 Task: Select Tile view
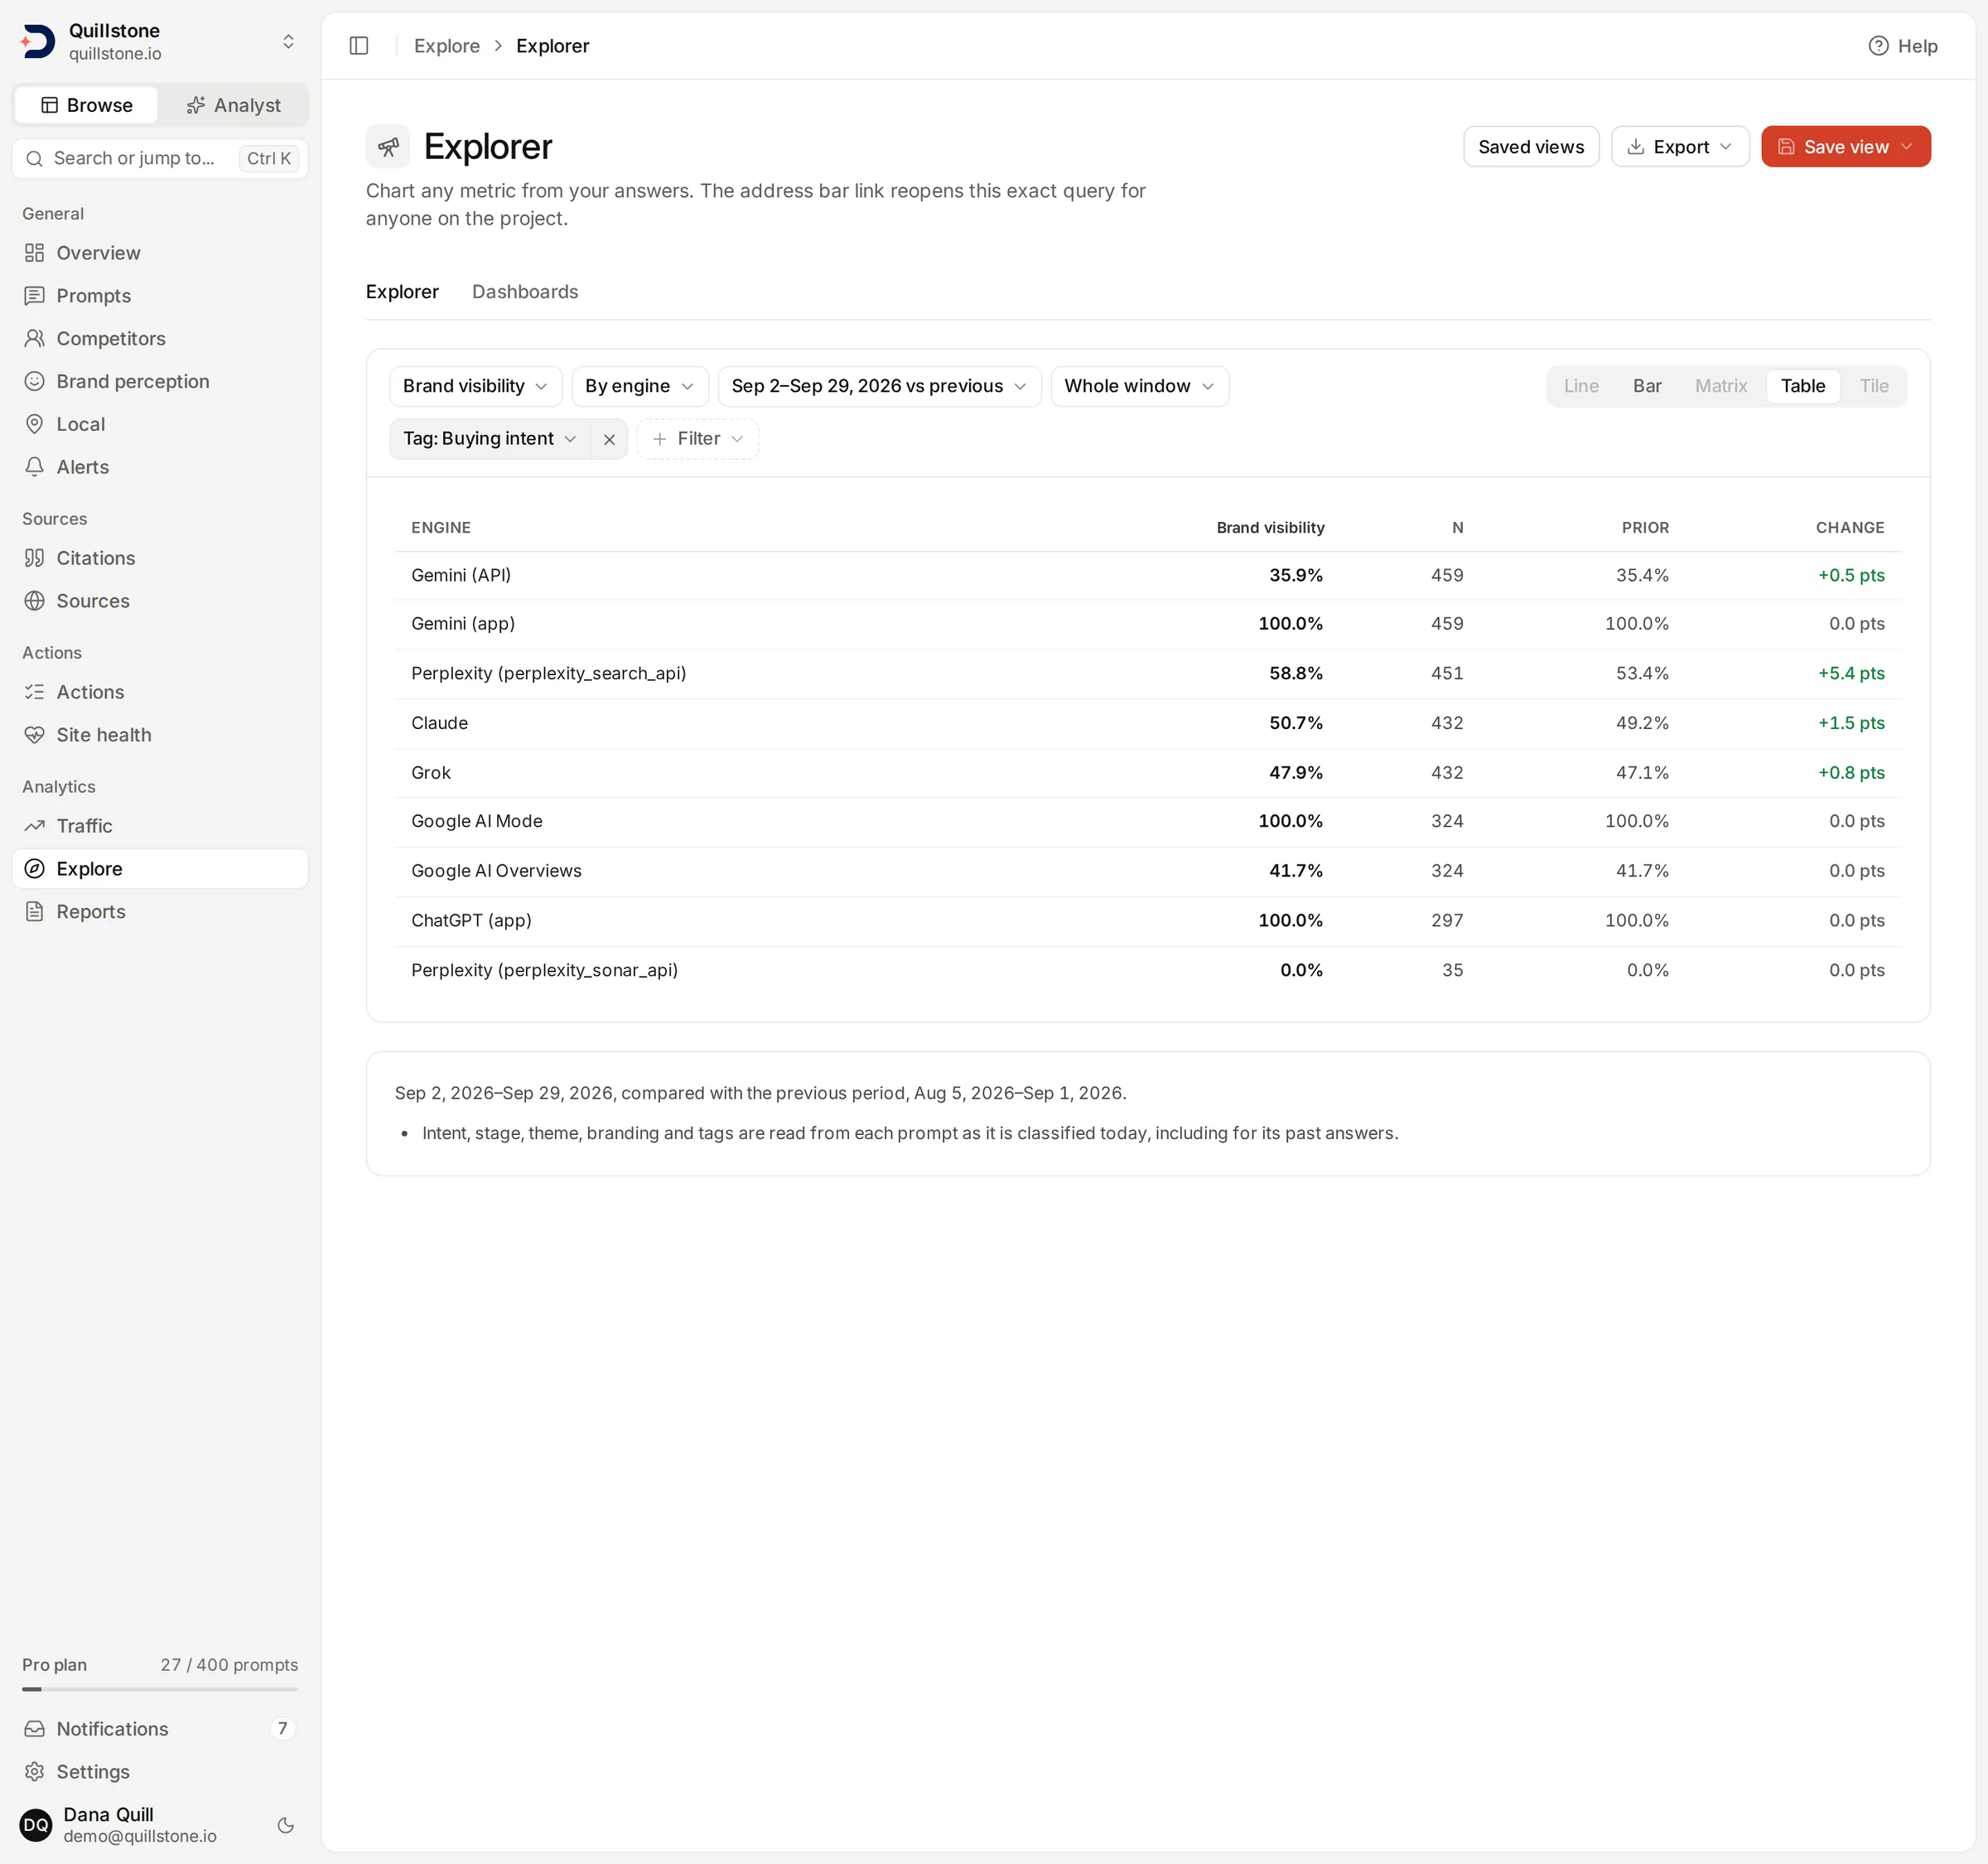(x=1874, y=387)
